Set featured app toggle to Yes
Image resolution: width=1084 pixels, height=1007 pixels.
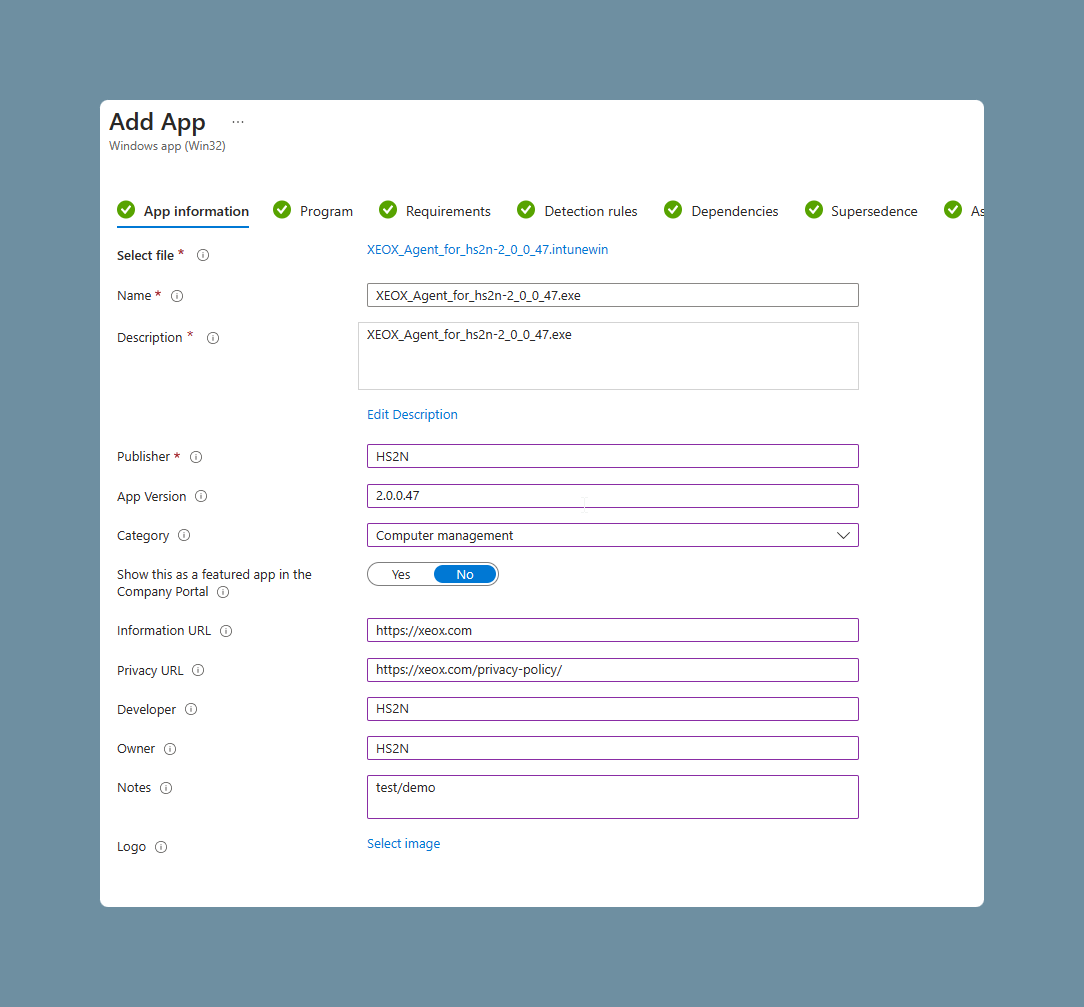401,574
